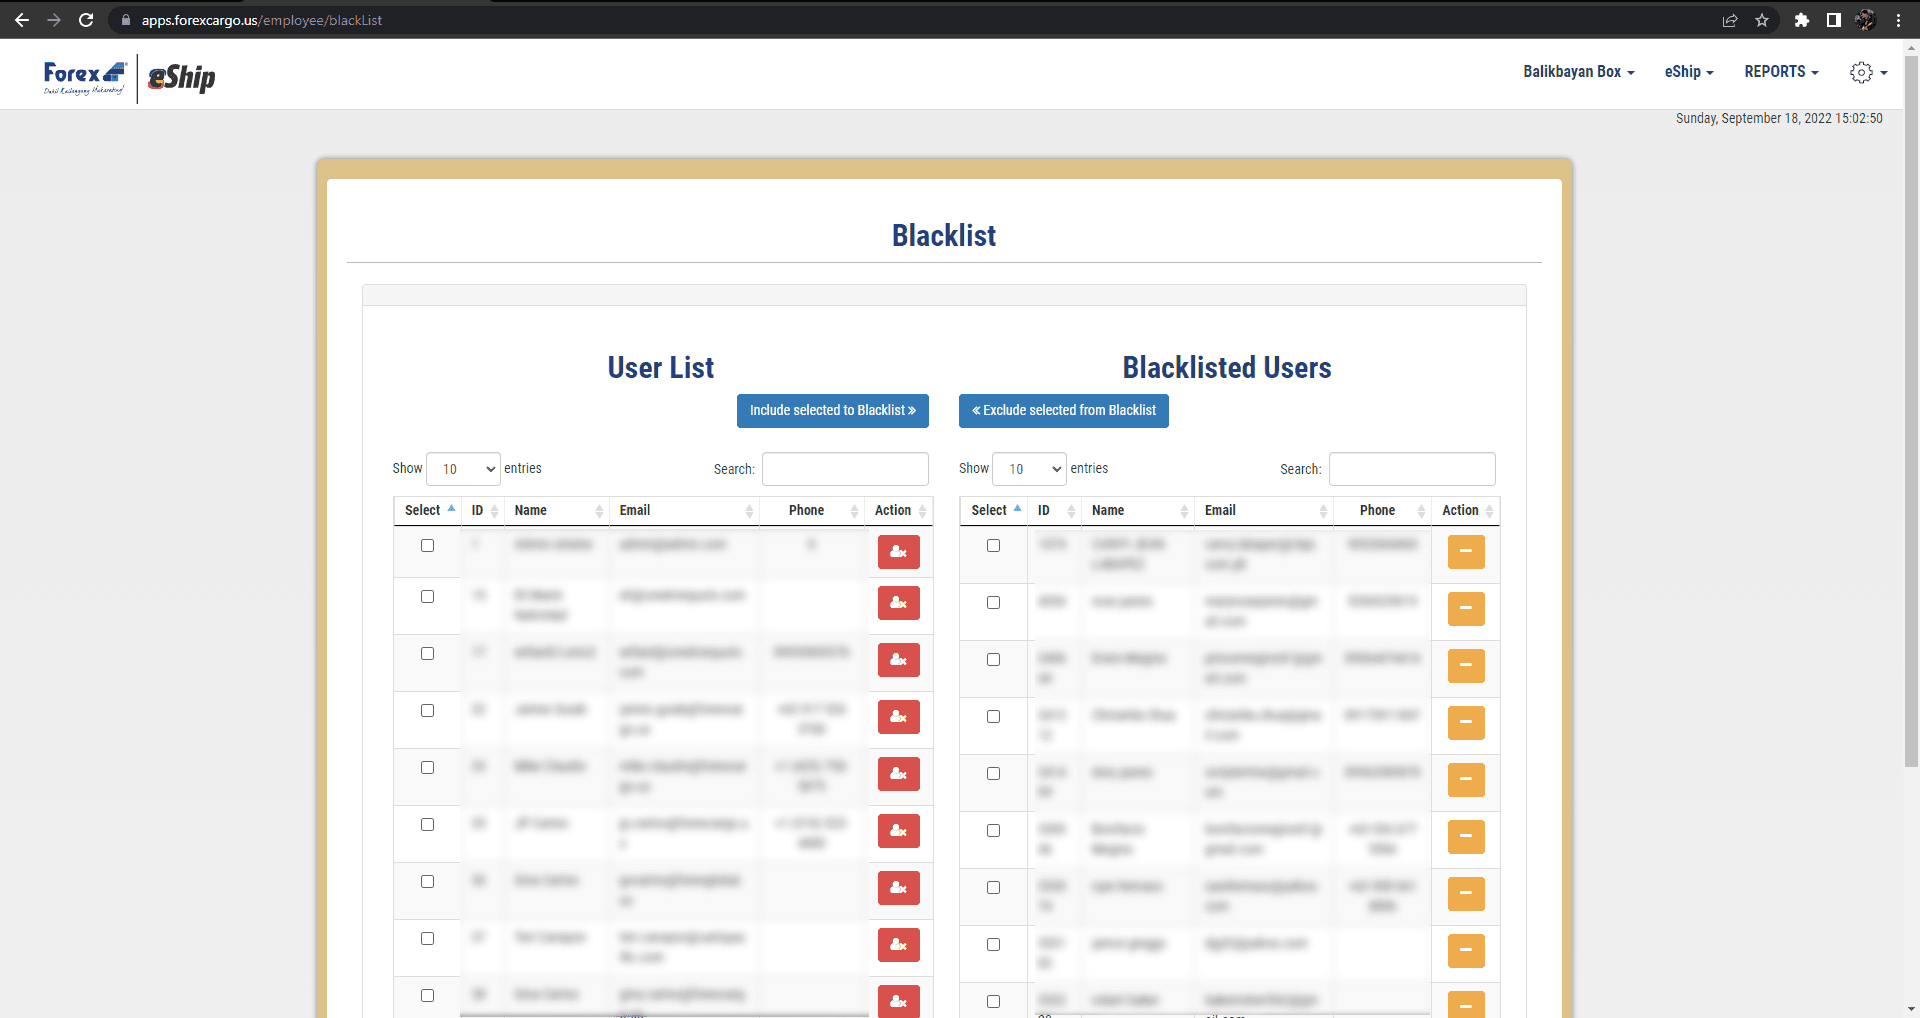
Task: Tick the checkbox in second Blacklisted Users row
Action: point(993,603)
